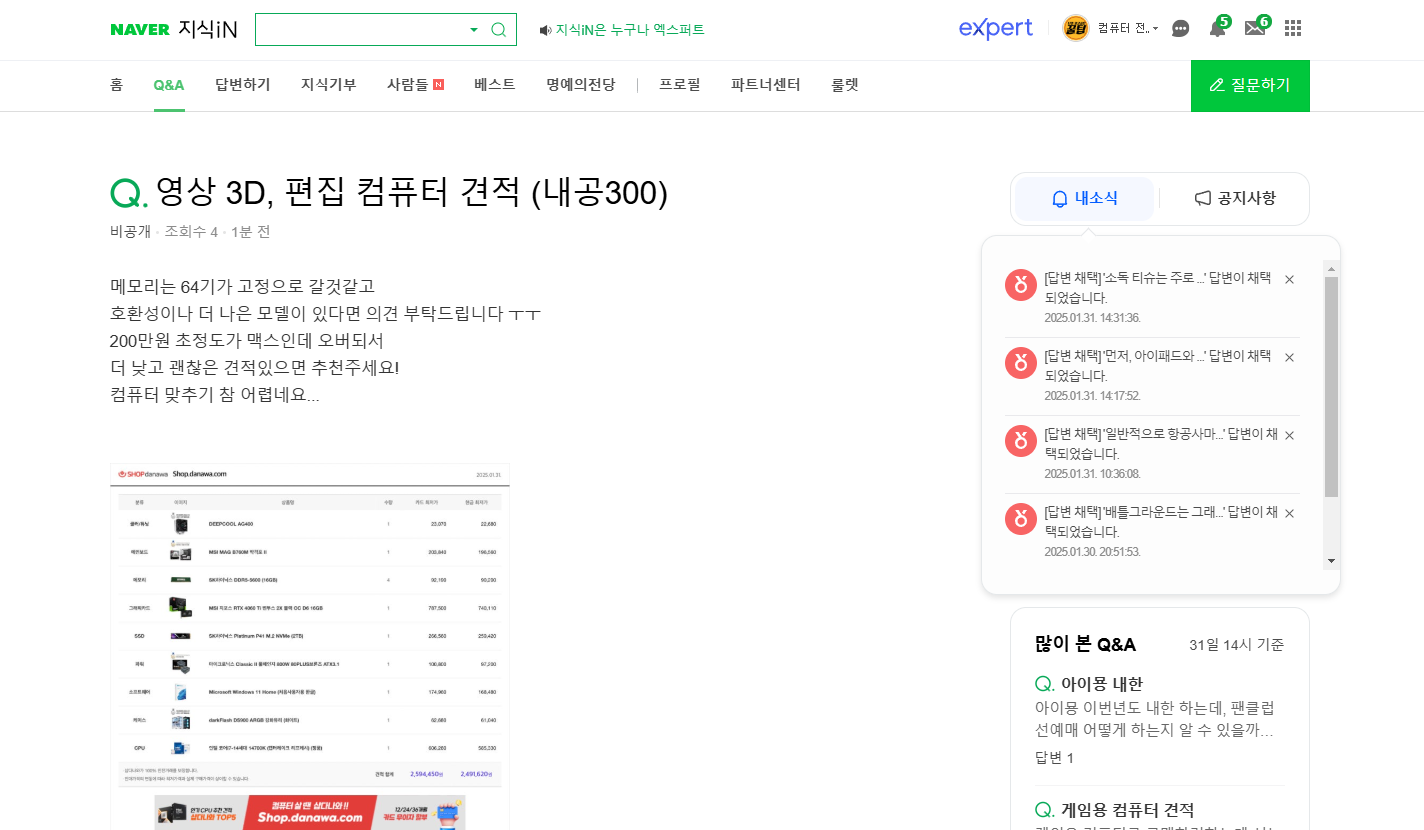This screenshot has height=830, width=1424.
Task: Open the danawa estimate screenshot image
Action: pos(310,646)
